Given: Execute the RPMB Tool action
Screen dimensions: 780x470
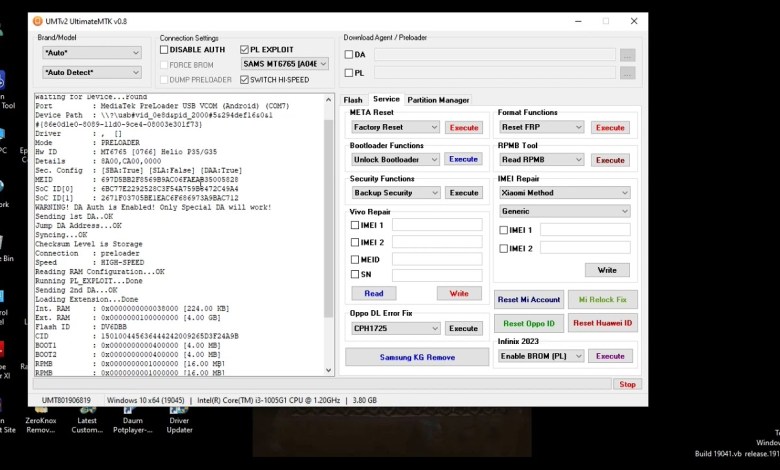Looking at the screenshot, I should pos(610,160).
